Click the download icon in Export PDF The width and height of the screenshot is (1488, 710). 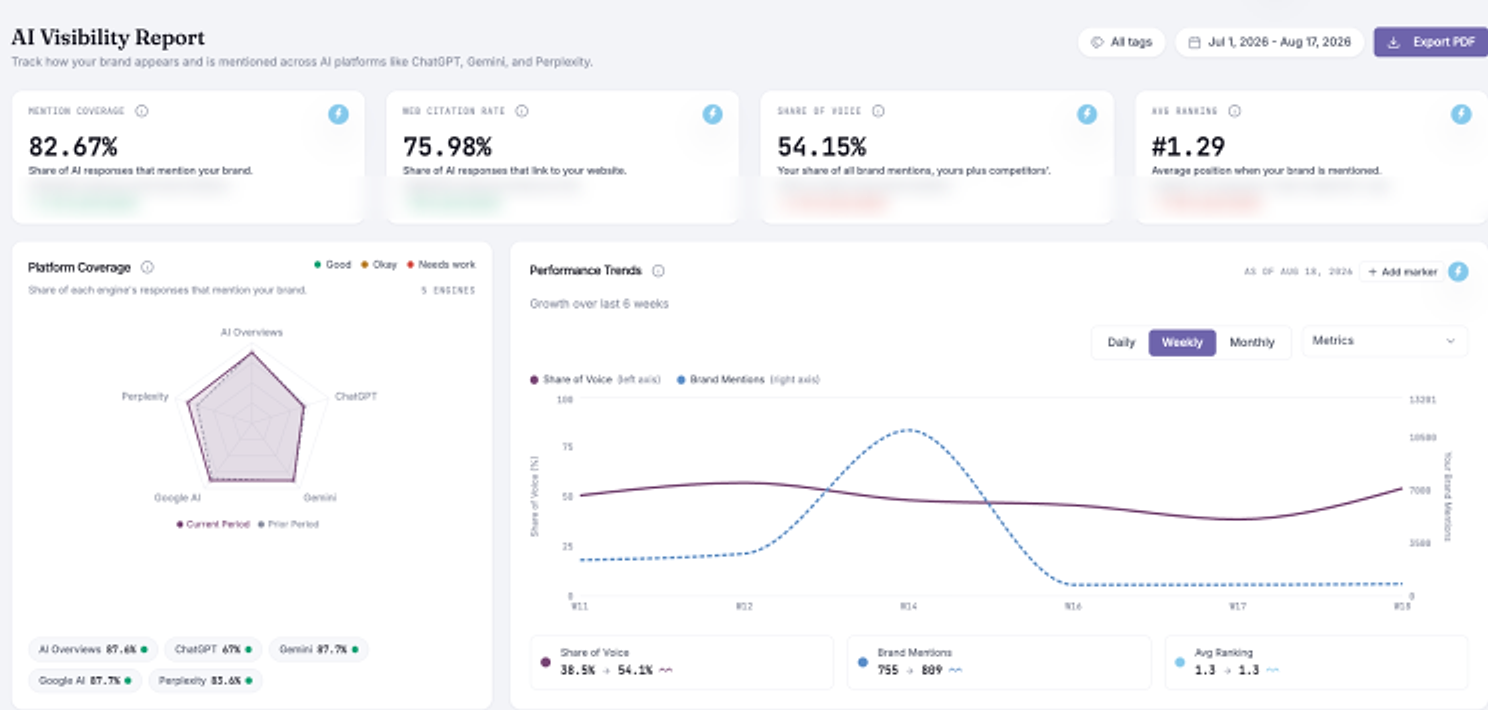pos(1393,42)
